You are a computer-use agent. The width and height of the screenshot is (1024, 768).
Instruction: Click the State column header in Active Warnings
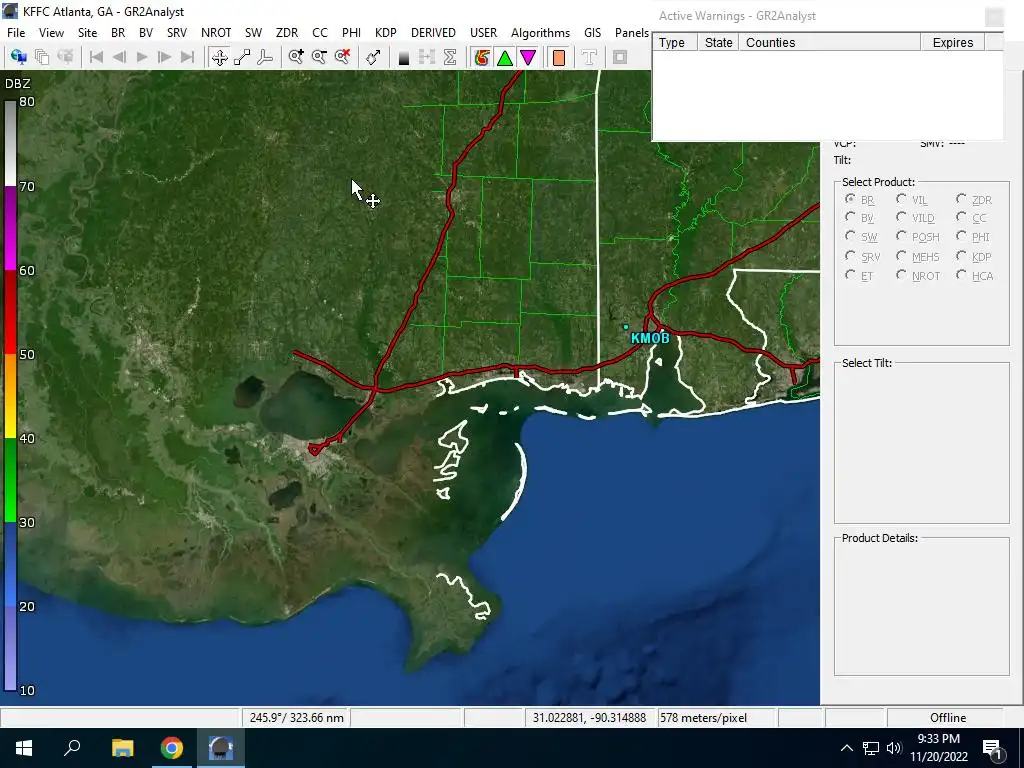(718, 42)
